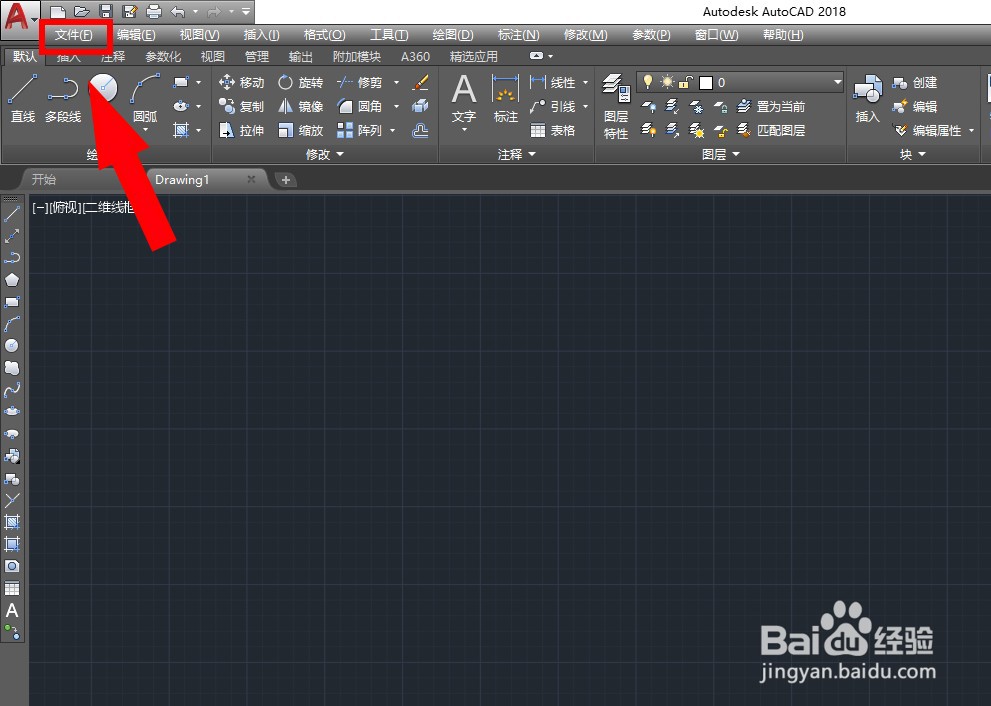Click the Save floppy-disk icon in quick access toolbar
This screenshot has width=991, height=706.
106,11
